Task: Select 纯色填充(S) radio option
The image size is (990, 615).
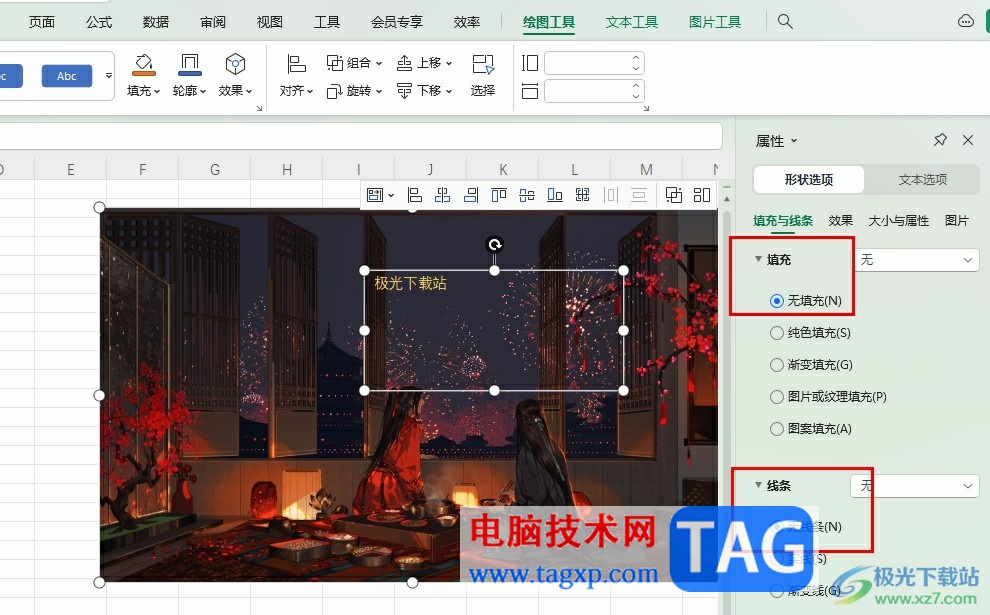Action: (x=777, y=333)
